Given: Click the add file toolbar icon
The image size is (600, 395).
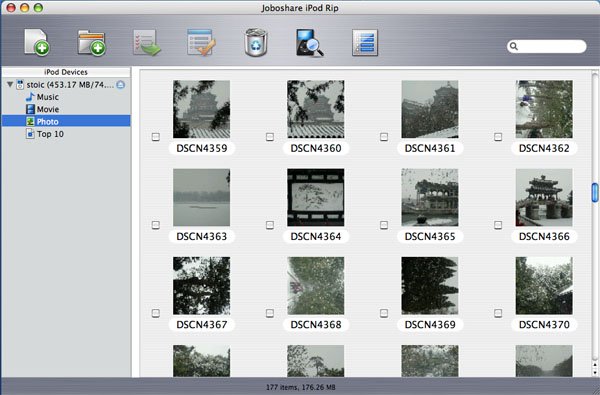Looking at the screenshot, I should point(37,42).
